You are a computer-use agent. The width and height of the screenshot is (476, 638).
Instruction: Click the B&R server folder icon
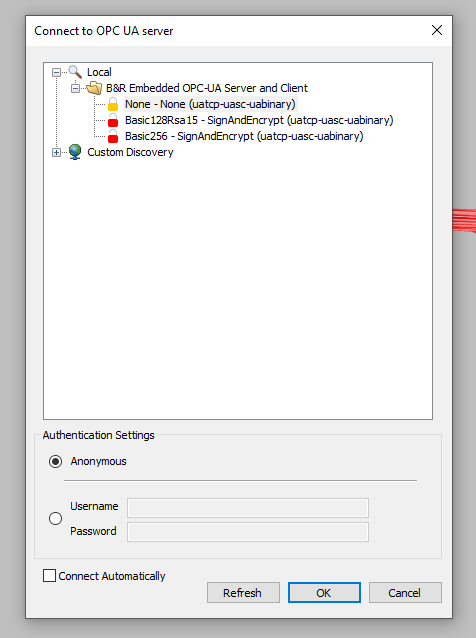tap(94, 88)
